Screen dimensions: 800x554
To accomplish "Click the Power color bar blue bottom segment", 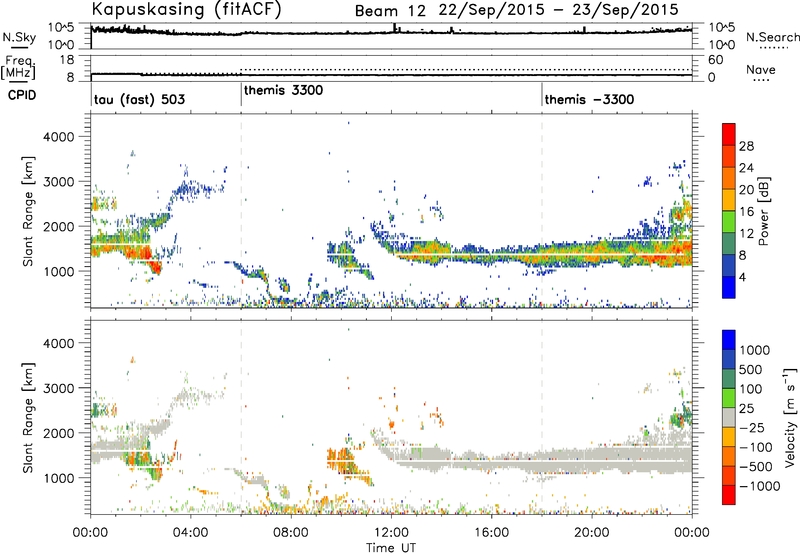I will (729, 288).
